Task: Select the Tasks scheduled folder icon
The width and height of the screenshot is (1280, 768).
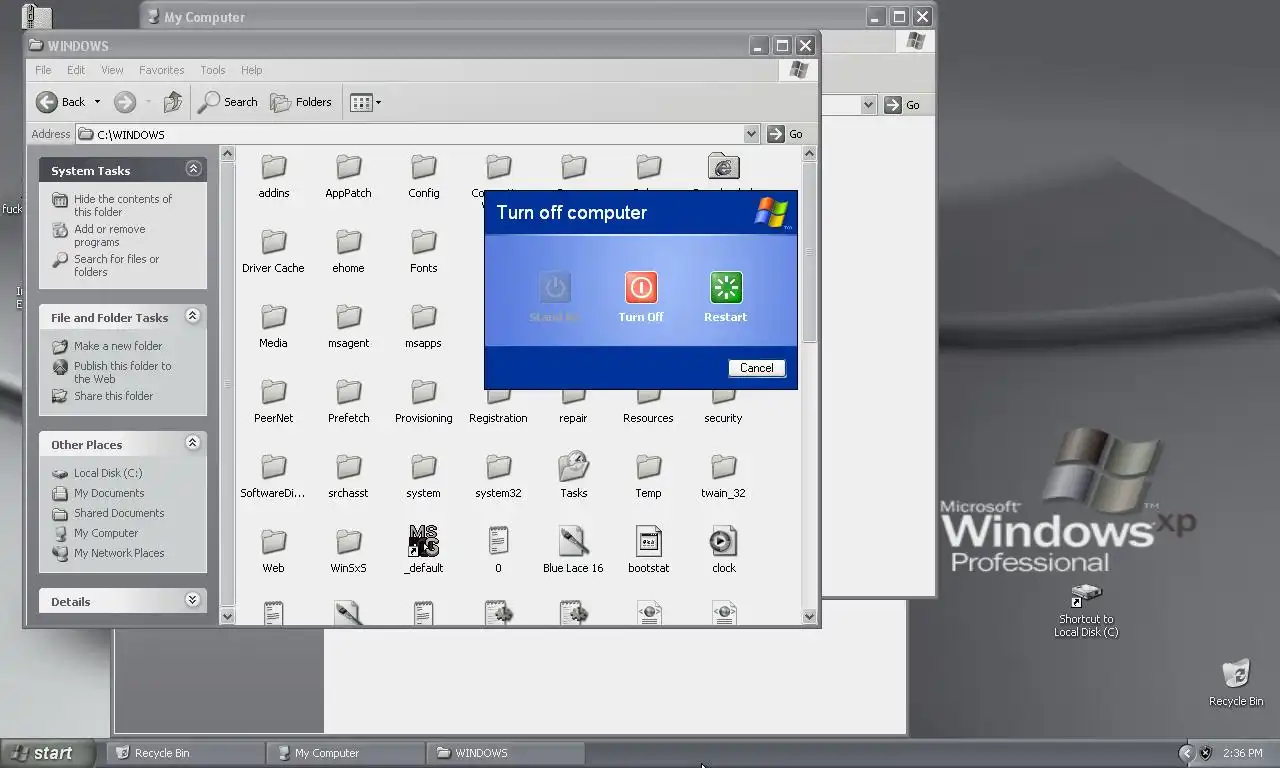Action: (573, 467)
